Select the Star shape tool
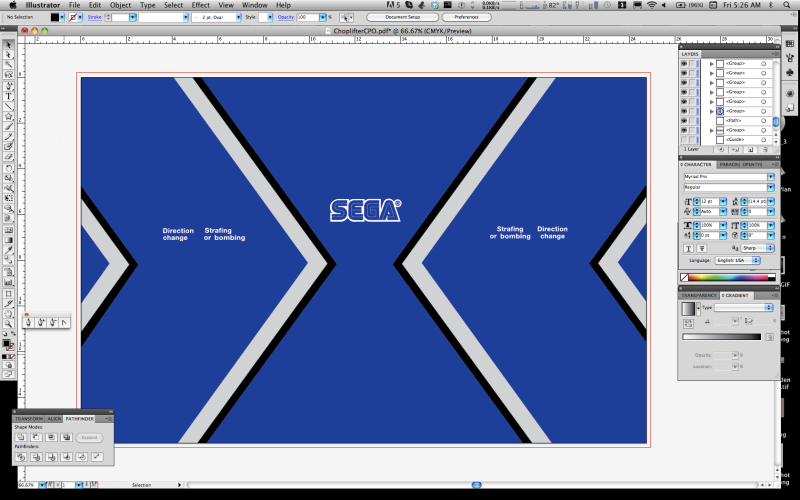The height and width of the screenshot is (500, 800). click(8, 116)
